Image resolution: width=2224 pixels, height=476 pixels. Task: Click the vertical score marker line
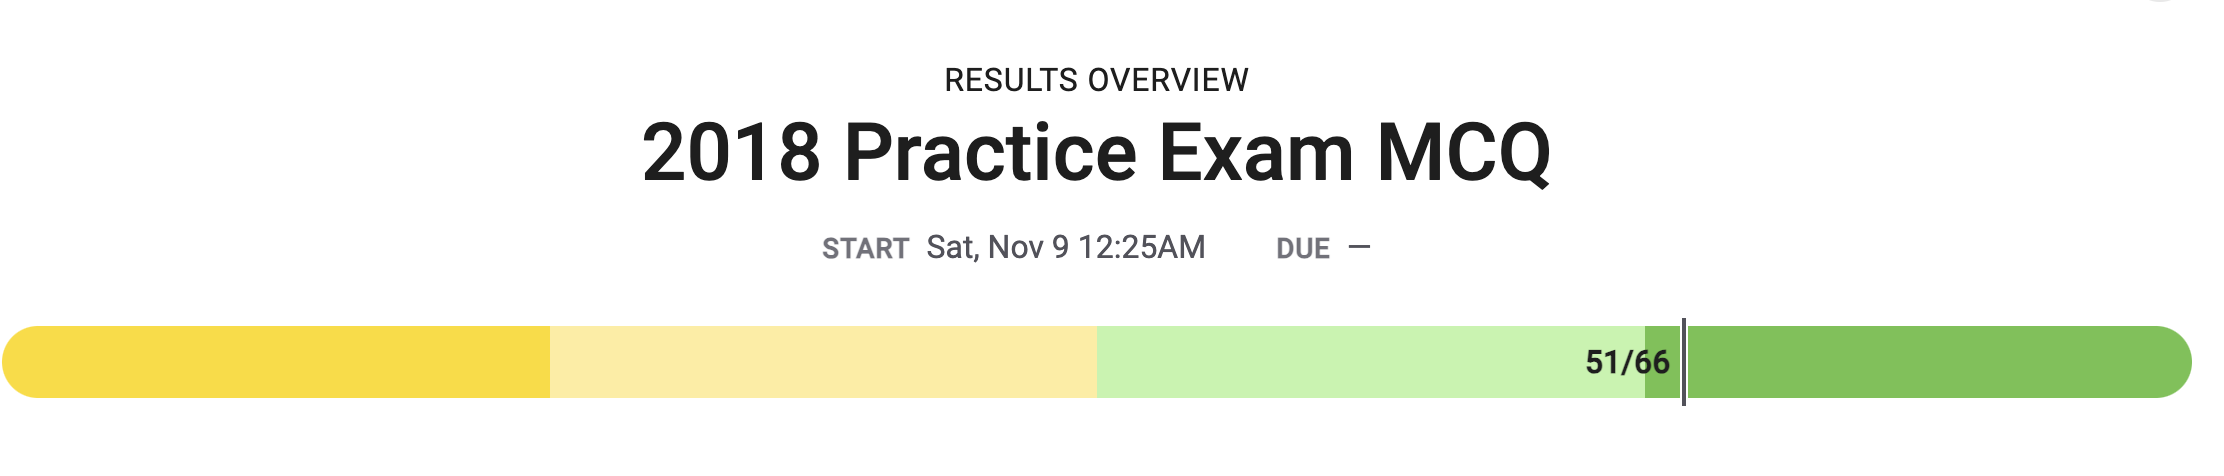click(x=1684, y=362)
